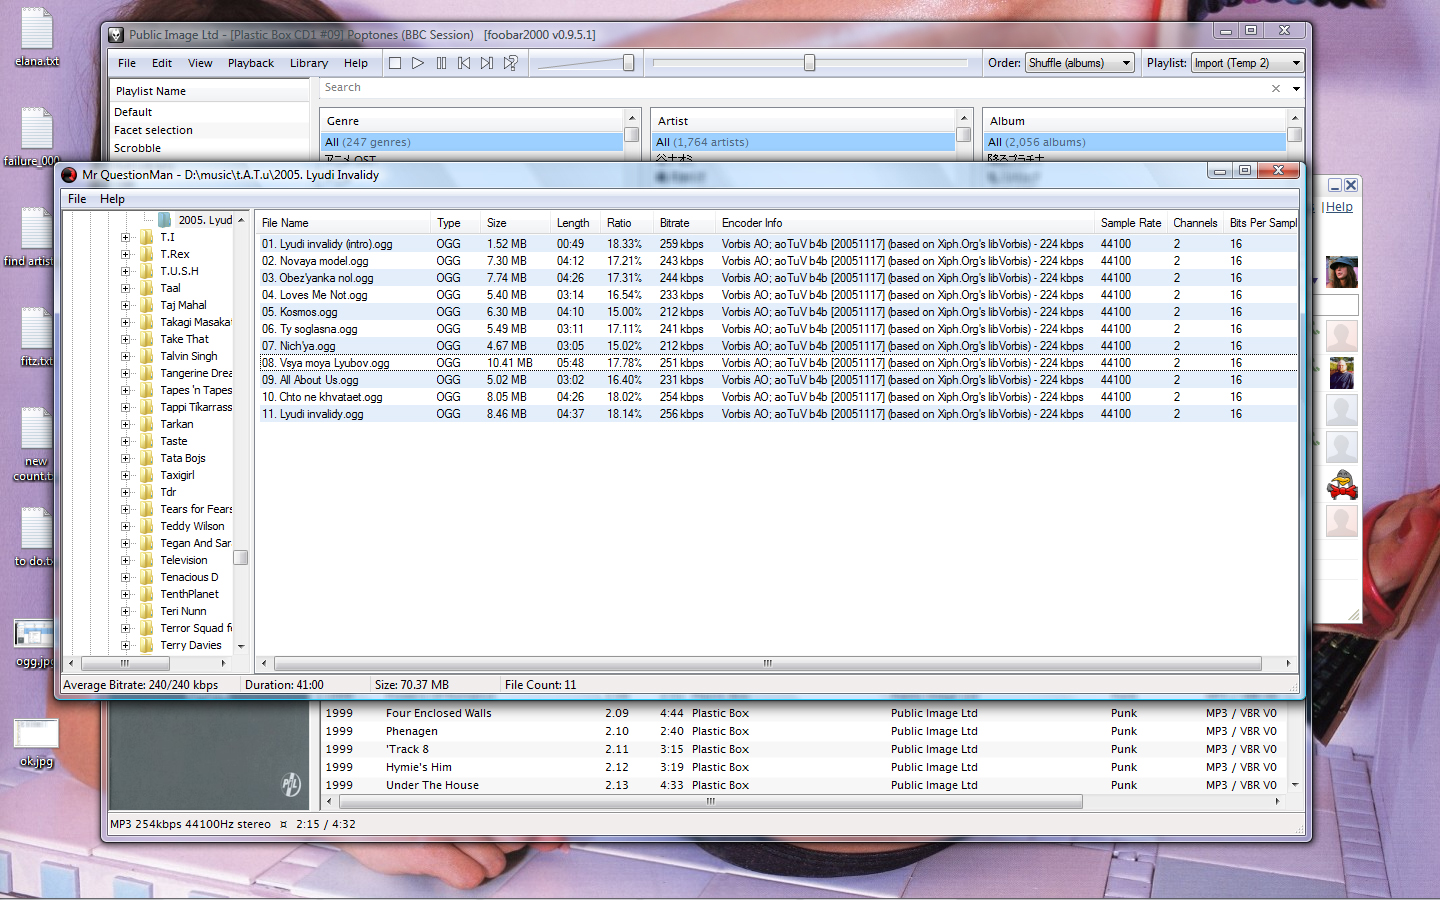1440x900 pixels.
Task: Open fitz.txt desktop file icon
Action: point(37,337)
